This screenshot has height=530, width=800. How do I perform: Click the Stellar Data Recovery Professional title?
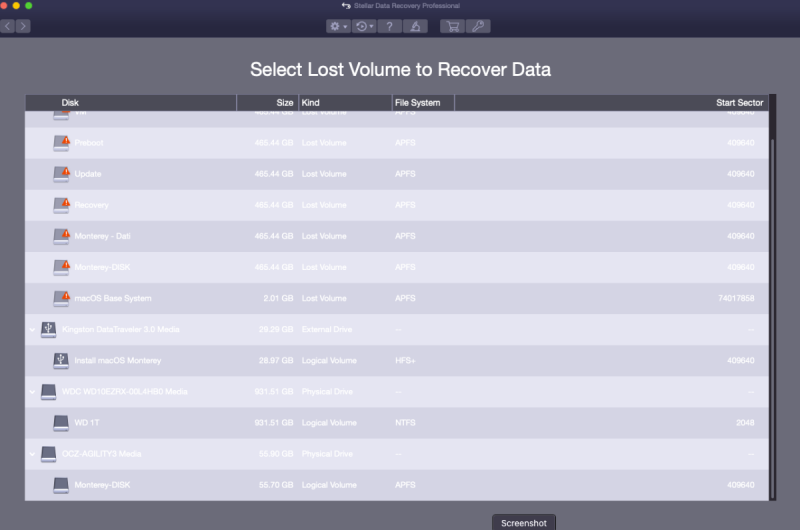tap(407, 6)
